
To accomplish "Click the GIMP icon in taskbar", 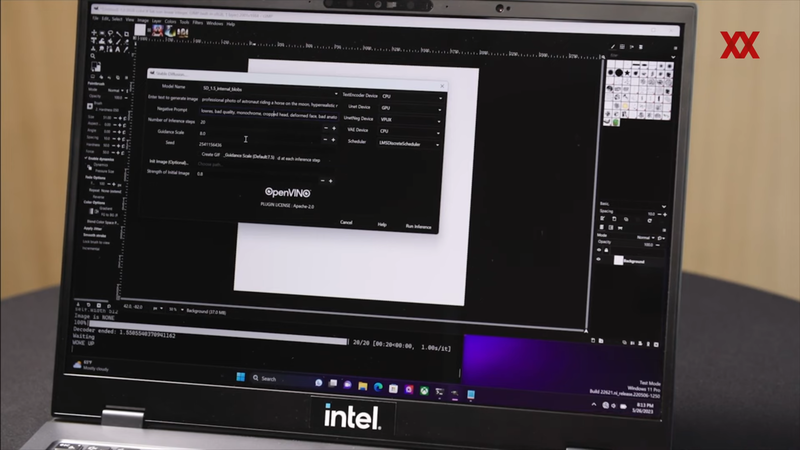I will click(455, 393).
